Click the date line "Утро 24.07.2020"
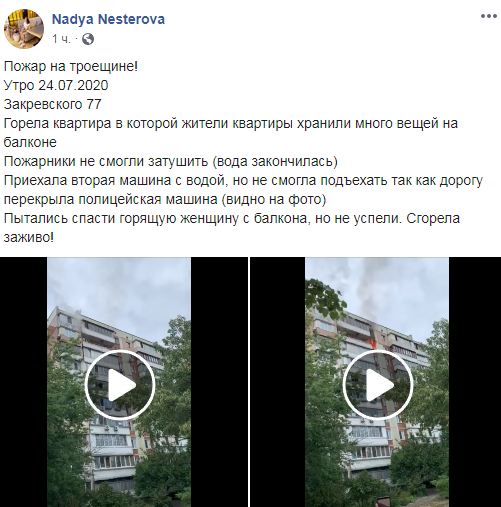This screenshot has height=507, width=501. [56, 86]
